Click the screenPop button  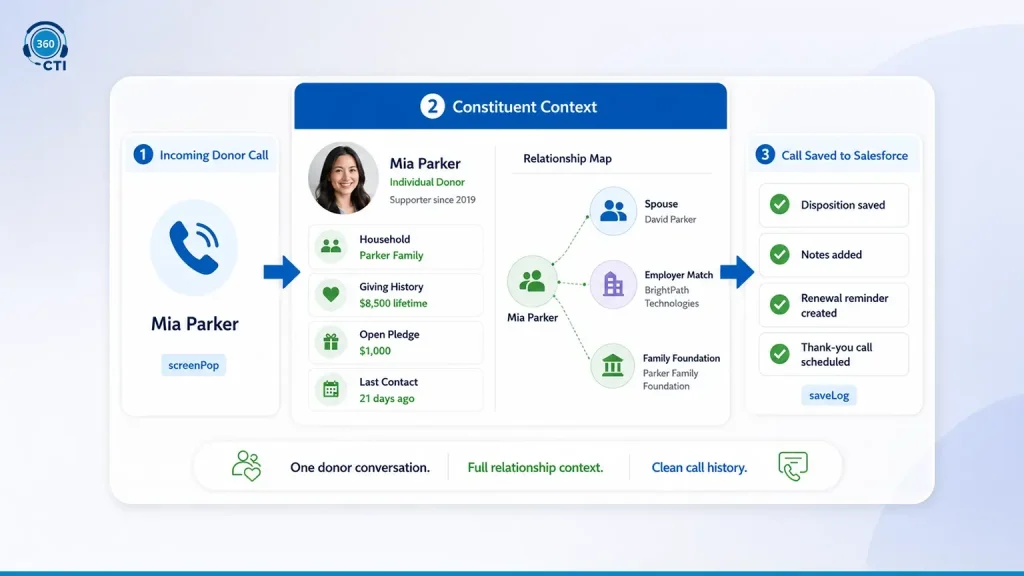pos(194,365)
